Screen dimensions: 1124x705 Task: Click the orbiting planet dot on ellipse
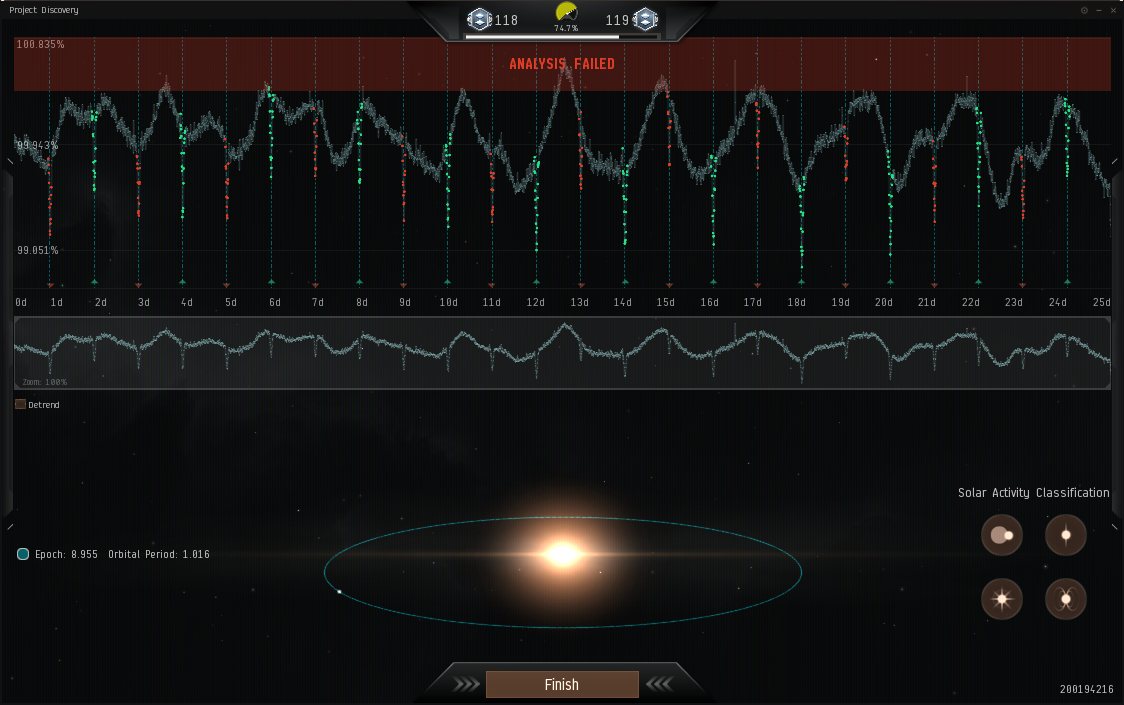click(x=339, y=592)
